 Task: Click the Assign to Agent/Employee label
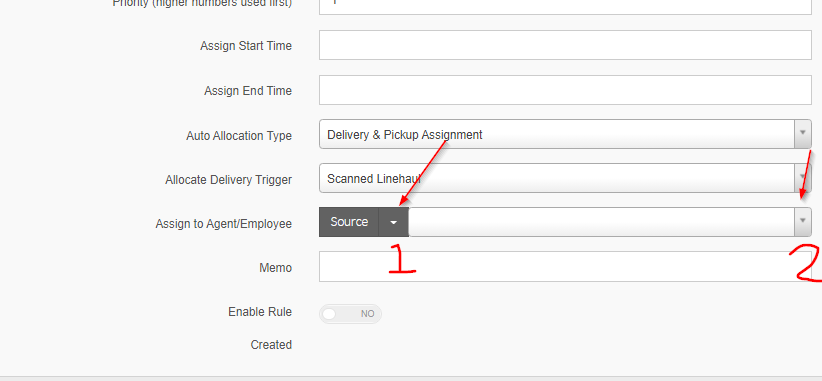[224, 224]
